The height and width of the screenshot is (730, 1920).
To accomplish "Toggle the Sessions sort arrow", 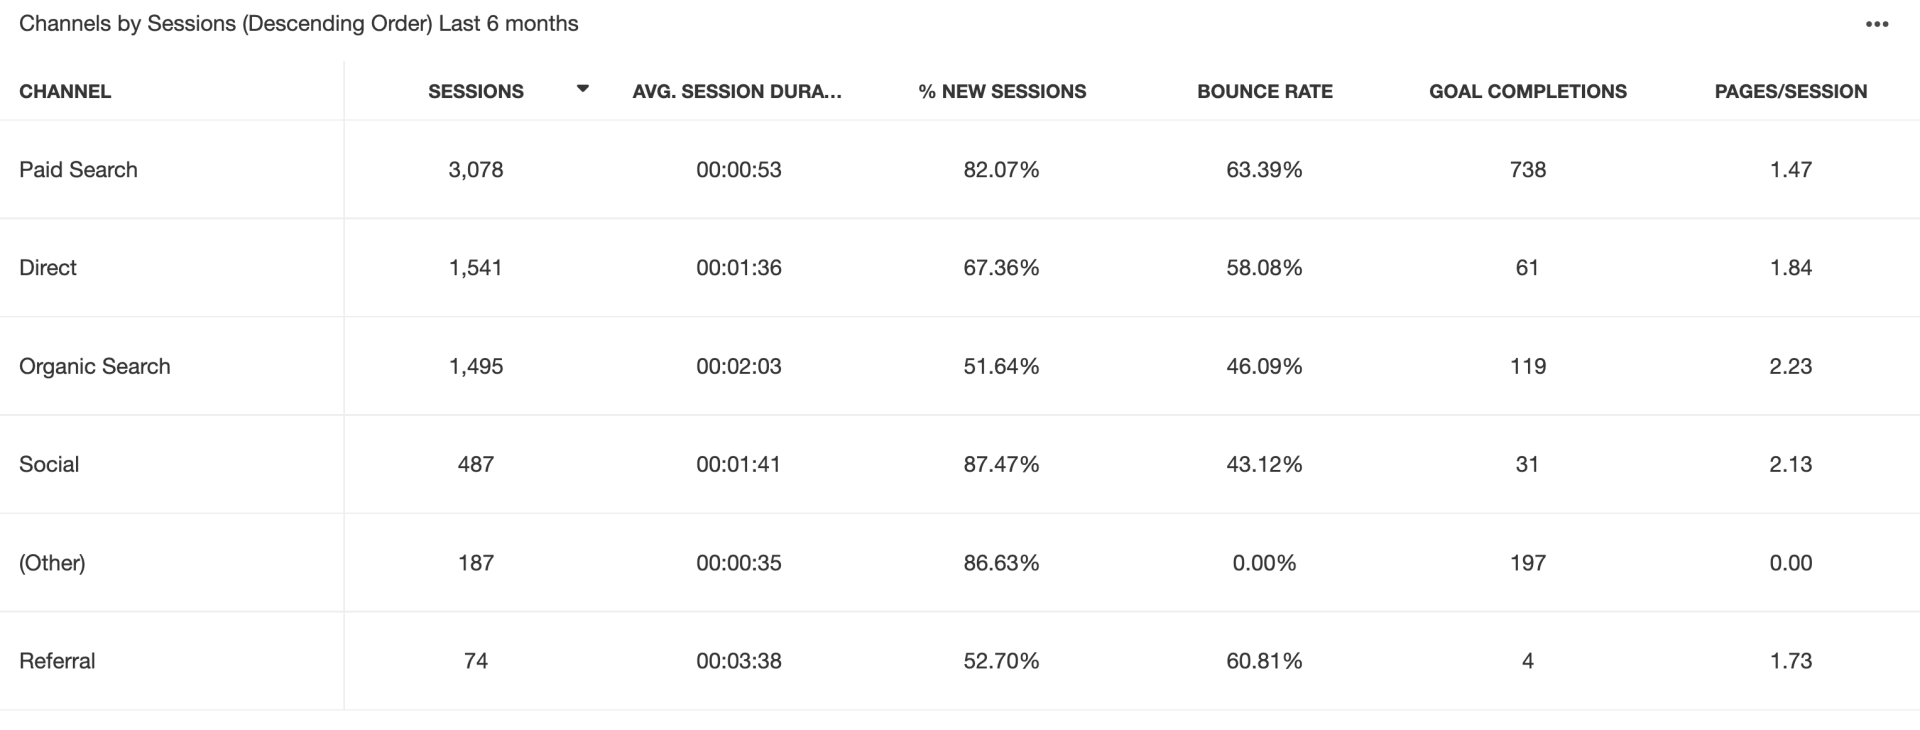I will [583, 89].
